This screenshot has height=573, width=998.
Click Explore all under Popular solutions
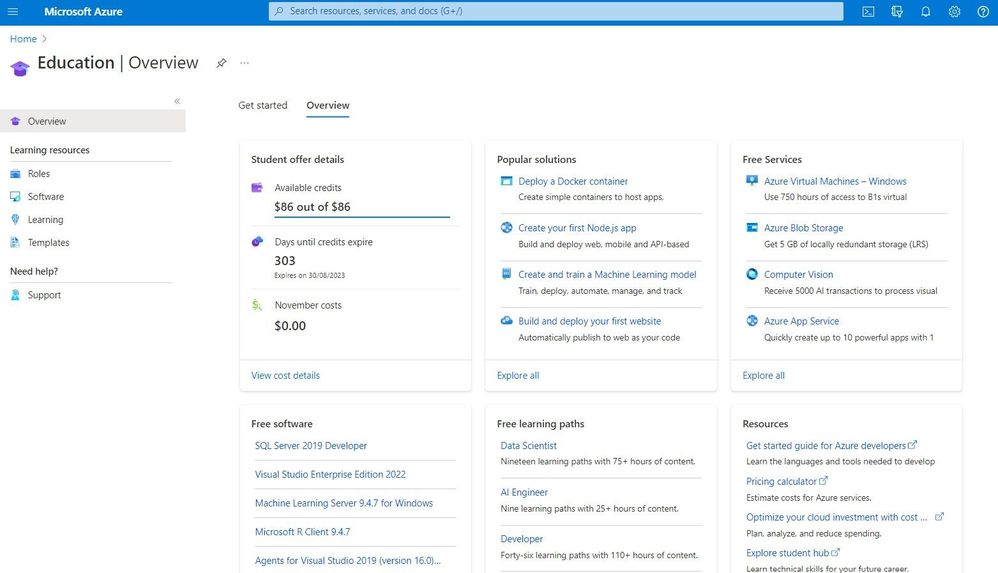tap(518, 376)
